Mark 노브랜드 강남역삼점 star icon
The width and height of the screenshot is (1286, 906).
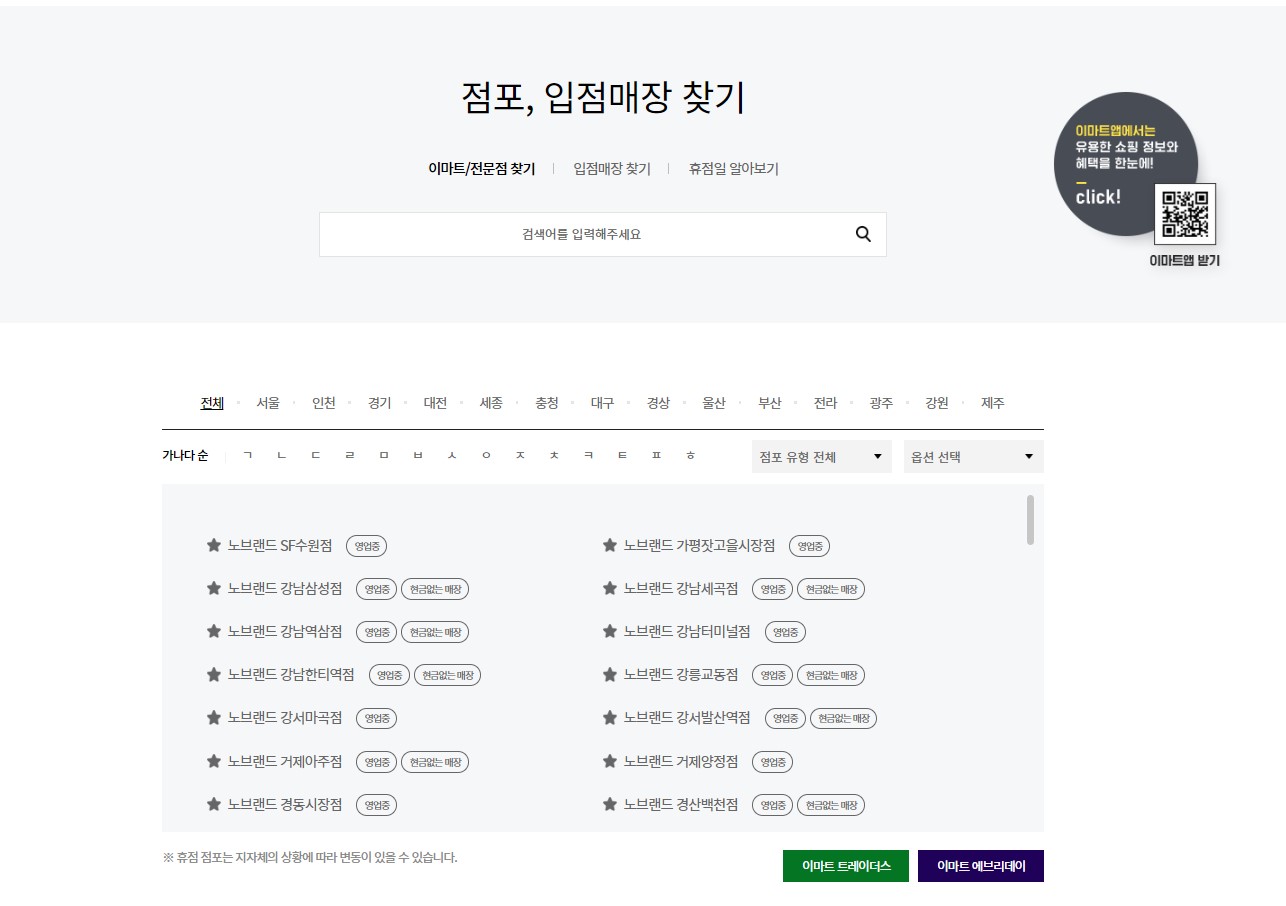click(213, 631)
